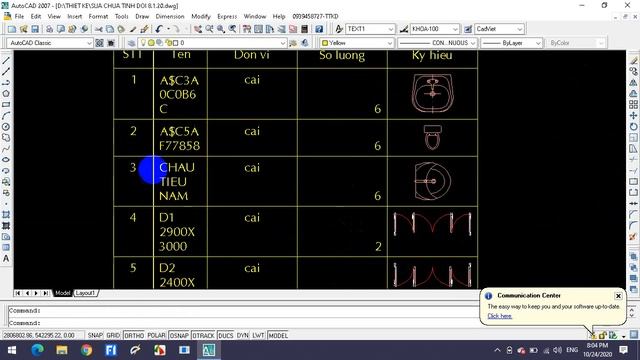Open the DesignCenter icon
The height and width of the screenshot is (360, 640).
pos(258,29)
